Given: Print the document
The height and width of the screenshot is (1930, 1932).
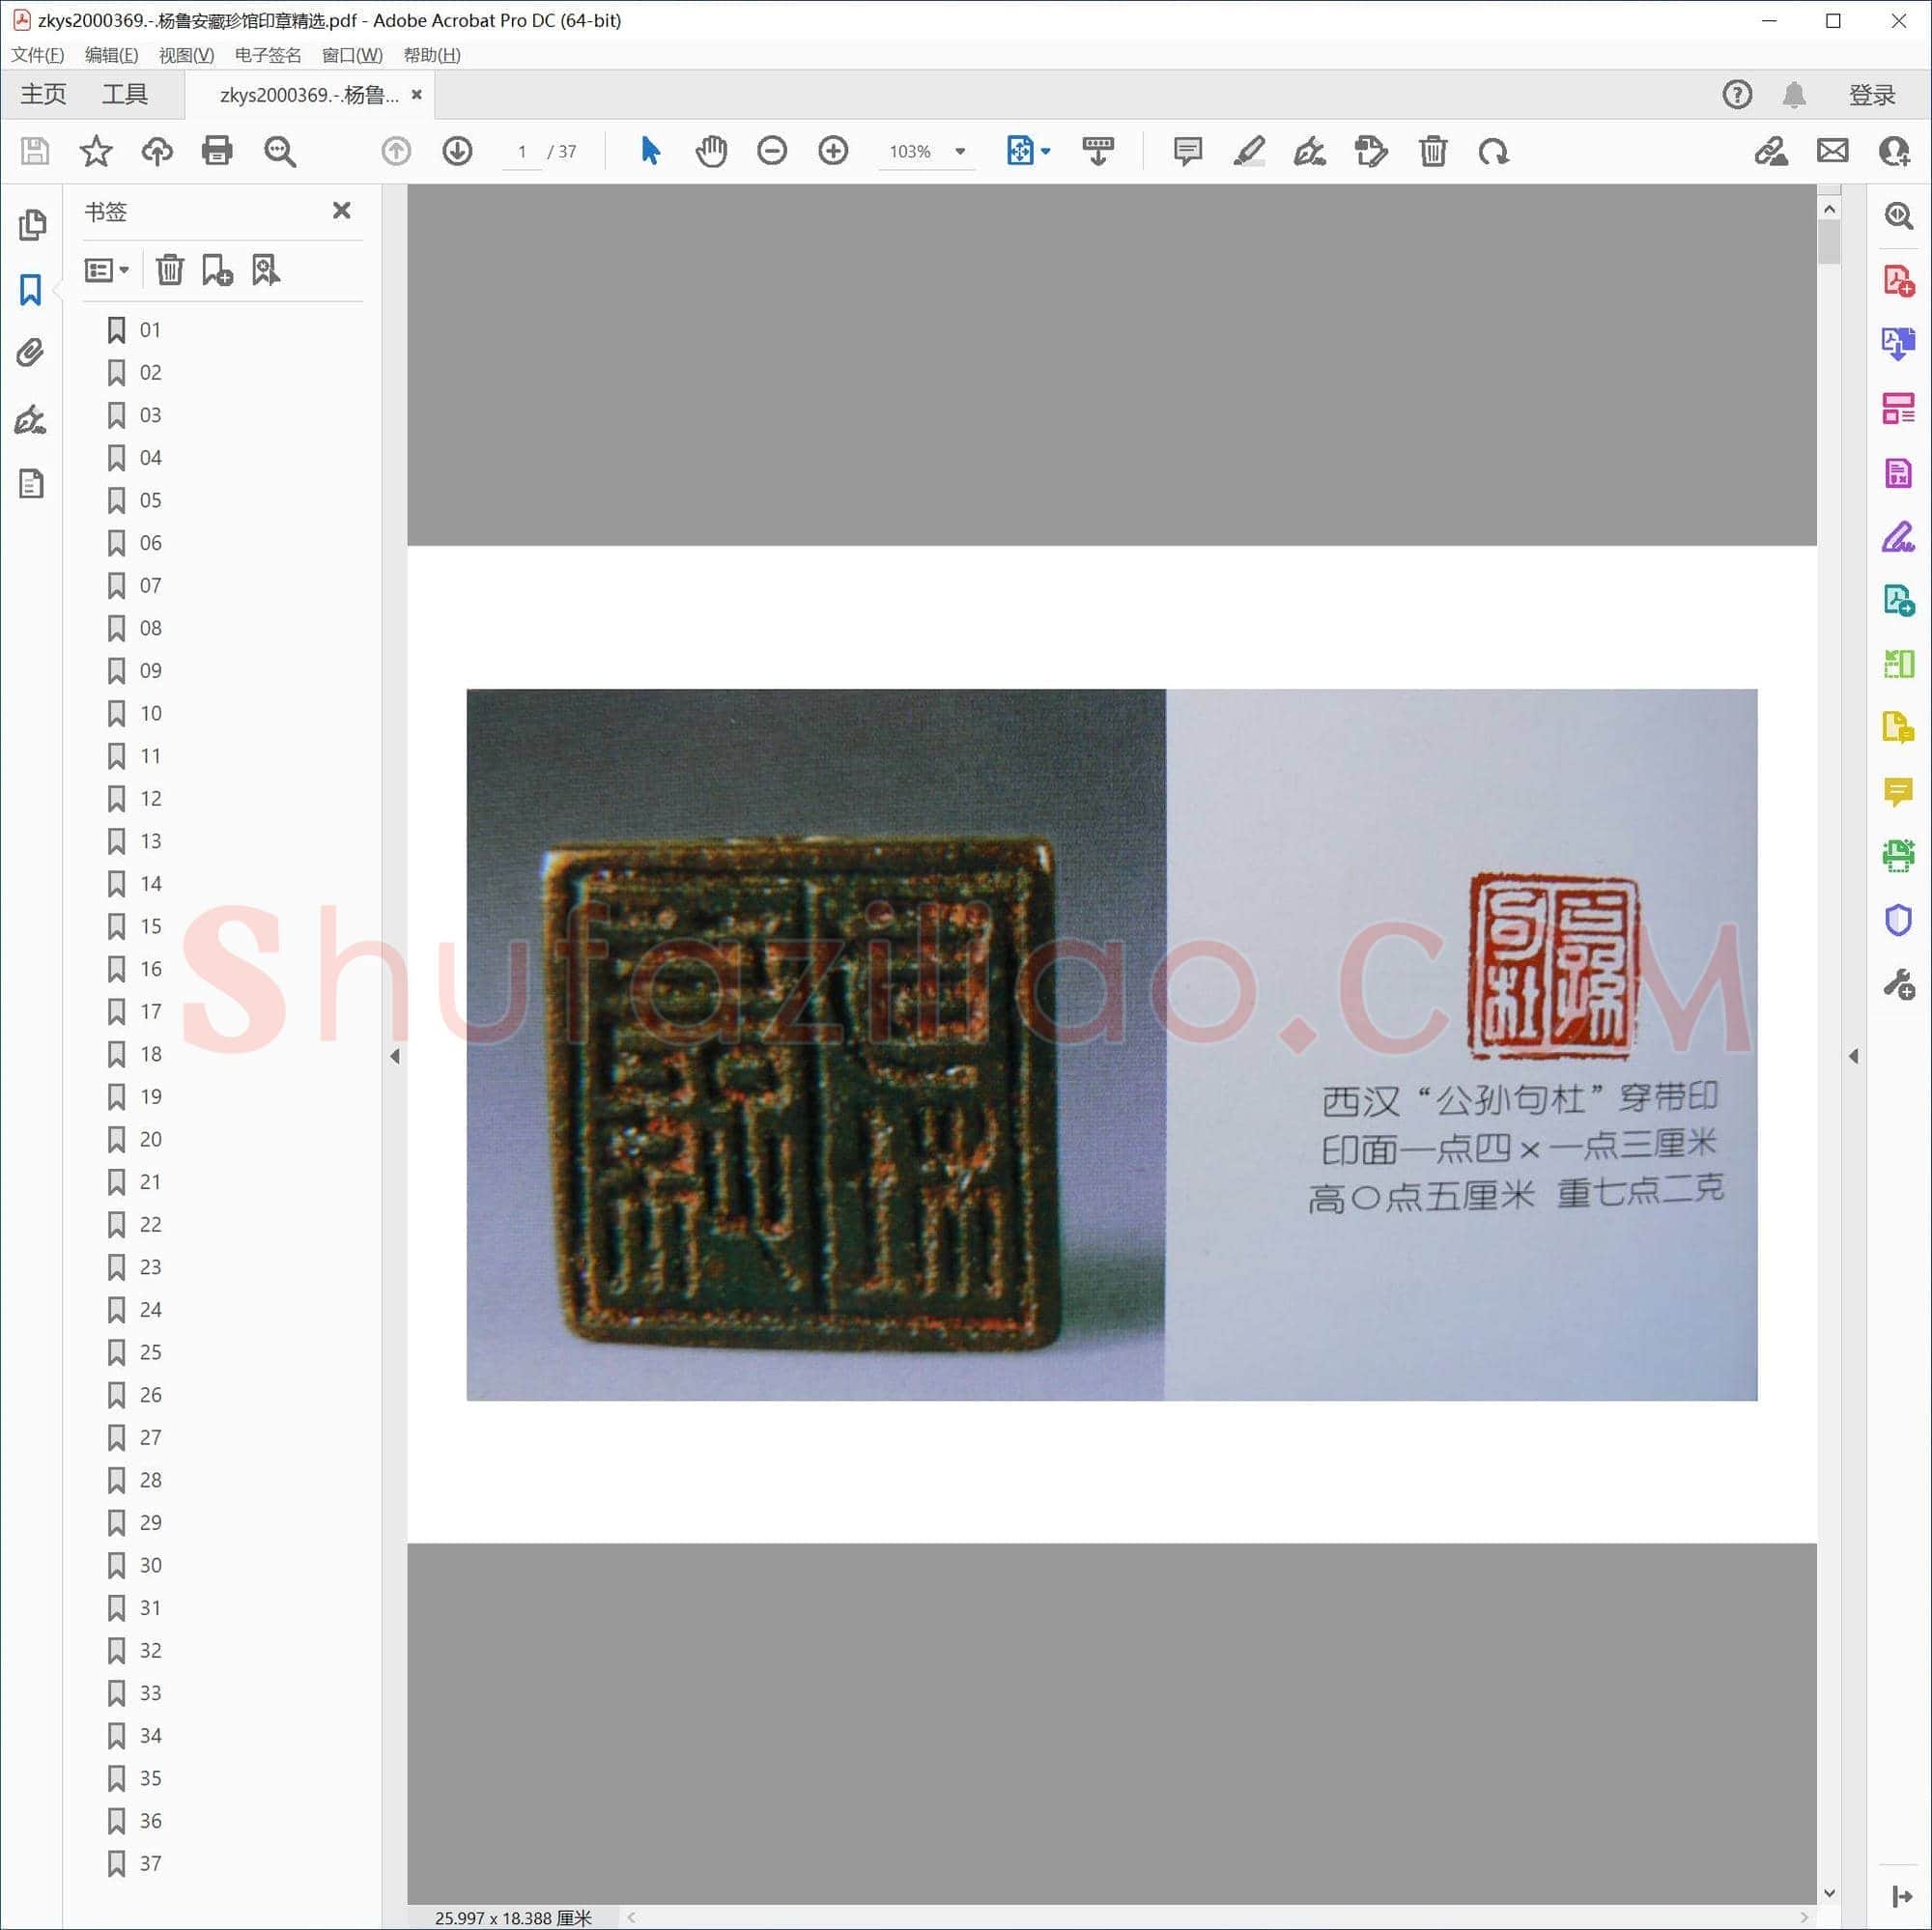Looking at the screenshot, I should pyautogui.click(x=217, y=151).
